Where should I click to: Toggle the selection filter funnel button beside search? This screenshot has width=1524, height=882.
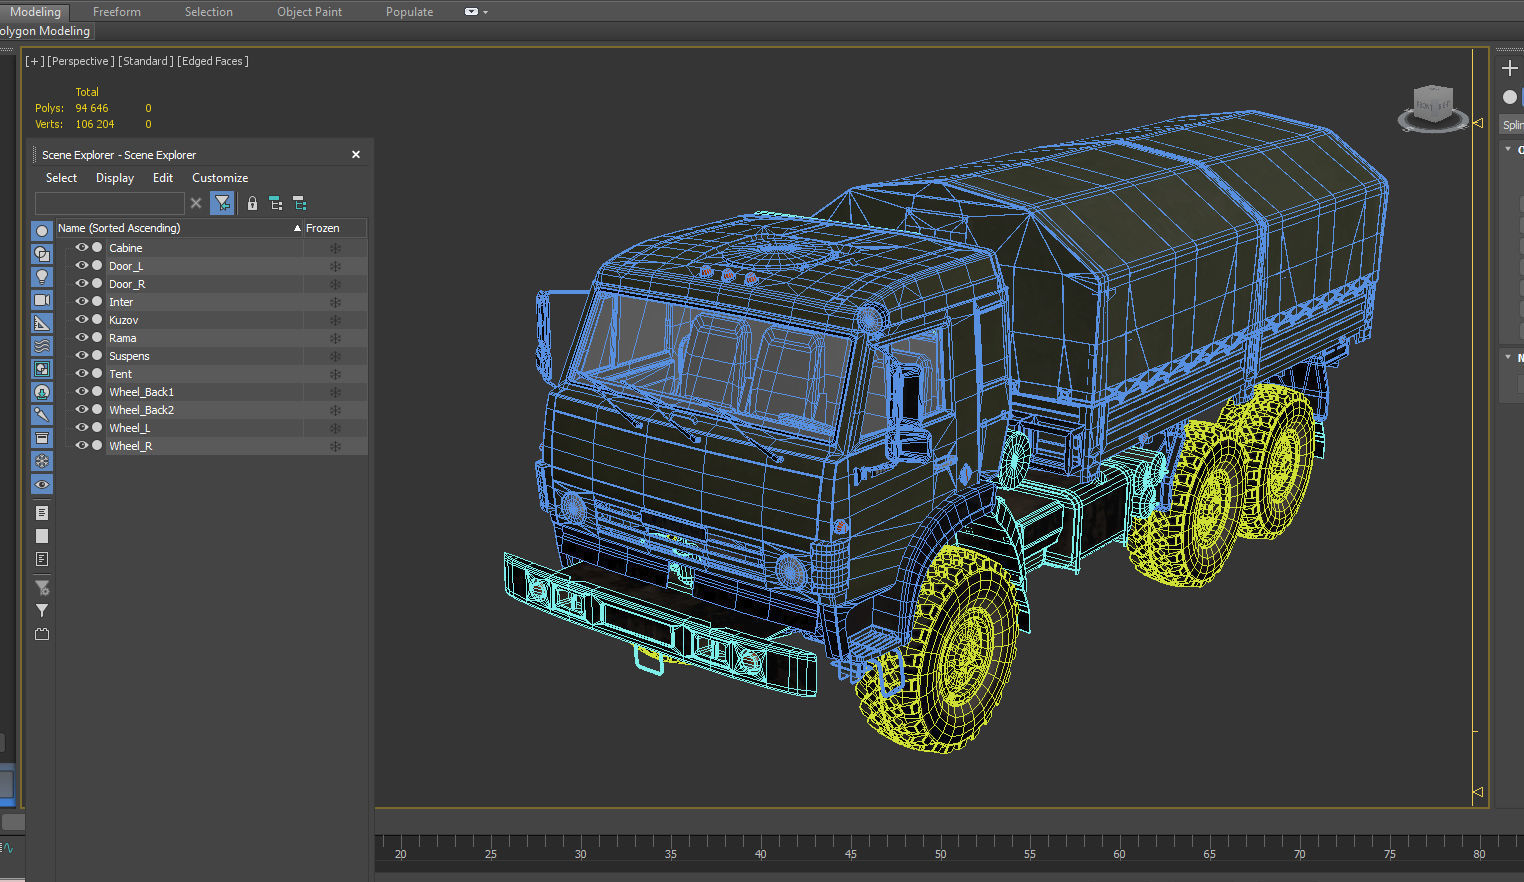point(222,203)
